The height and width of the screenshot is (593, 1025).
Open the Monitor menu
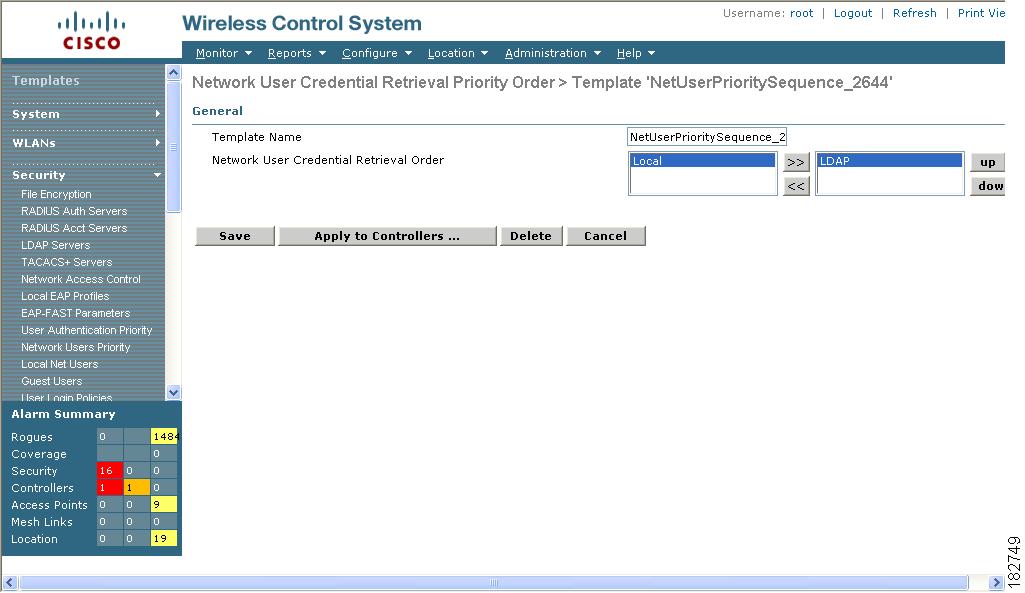pos(224,53)
